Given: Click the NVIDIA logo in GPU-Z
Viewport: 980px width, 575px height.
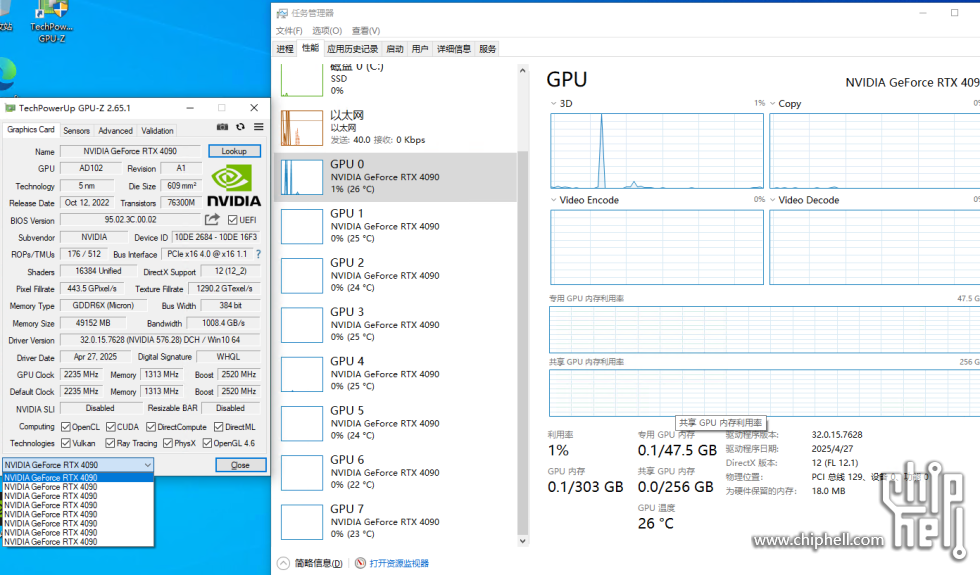Looking at the screenshot, I should tap(234, 185).
